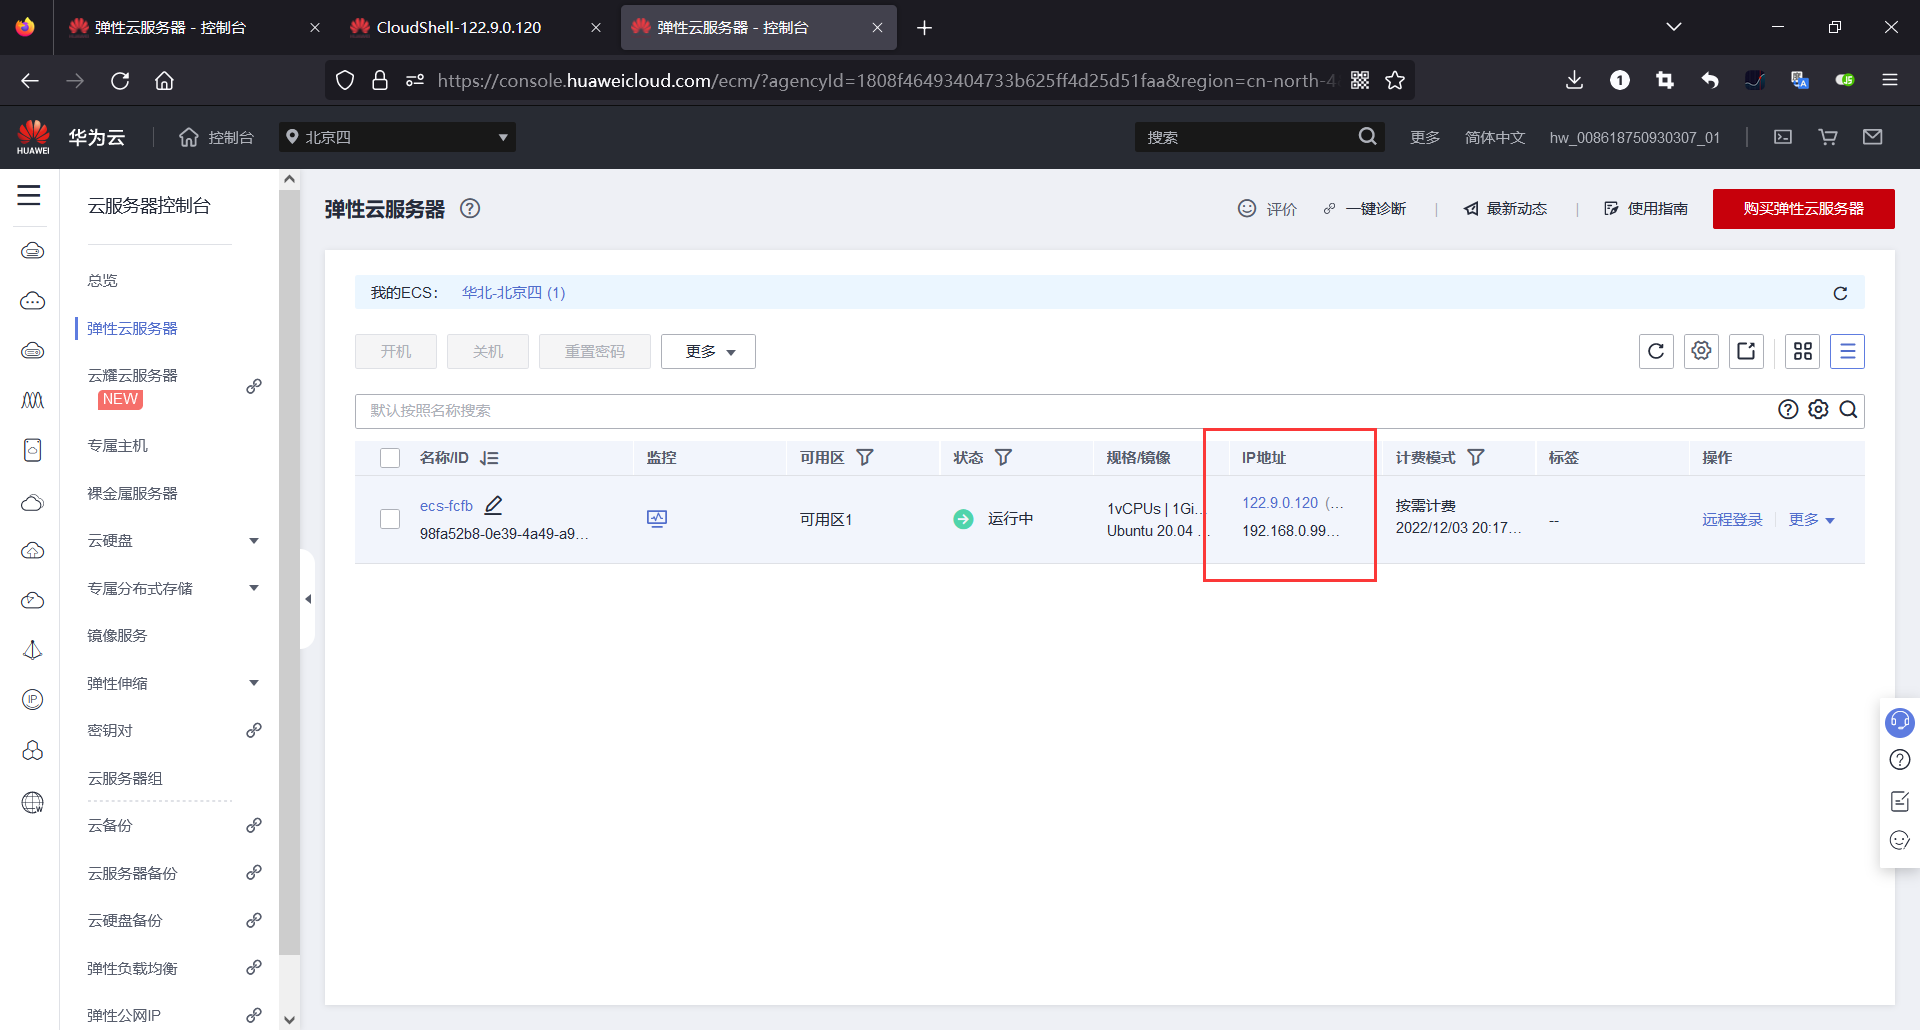Select all servers with header checkbox

[x=390, y=458]
